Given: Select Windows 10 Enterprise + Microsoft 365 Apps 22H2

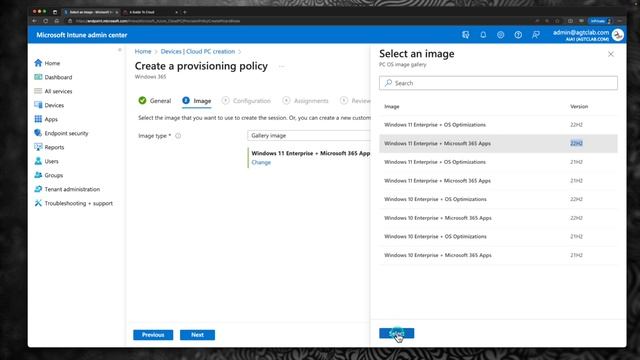Looking at the screenshot, I should click(498, 218).
